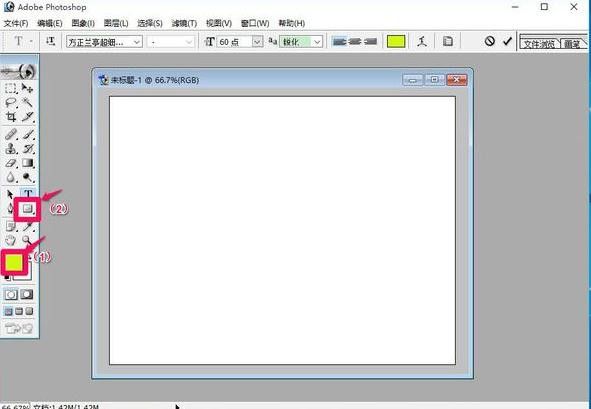Open the 窗口(W) menu
Image resolution: width=591 pixels, height=409 pixels.
click(x=255, y=23)
